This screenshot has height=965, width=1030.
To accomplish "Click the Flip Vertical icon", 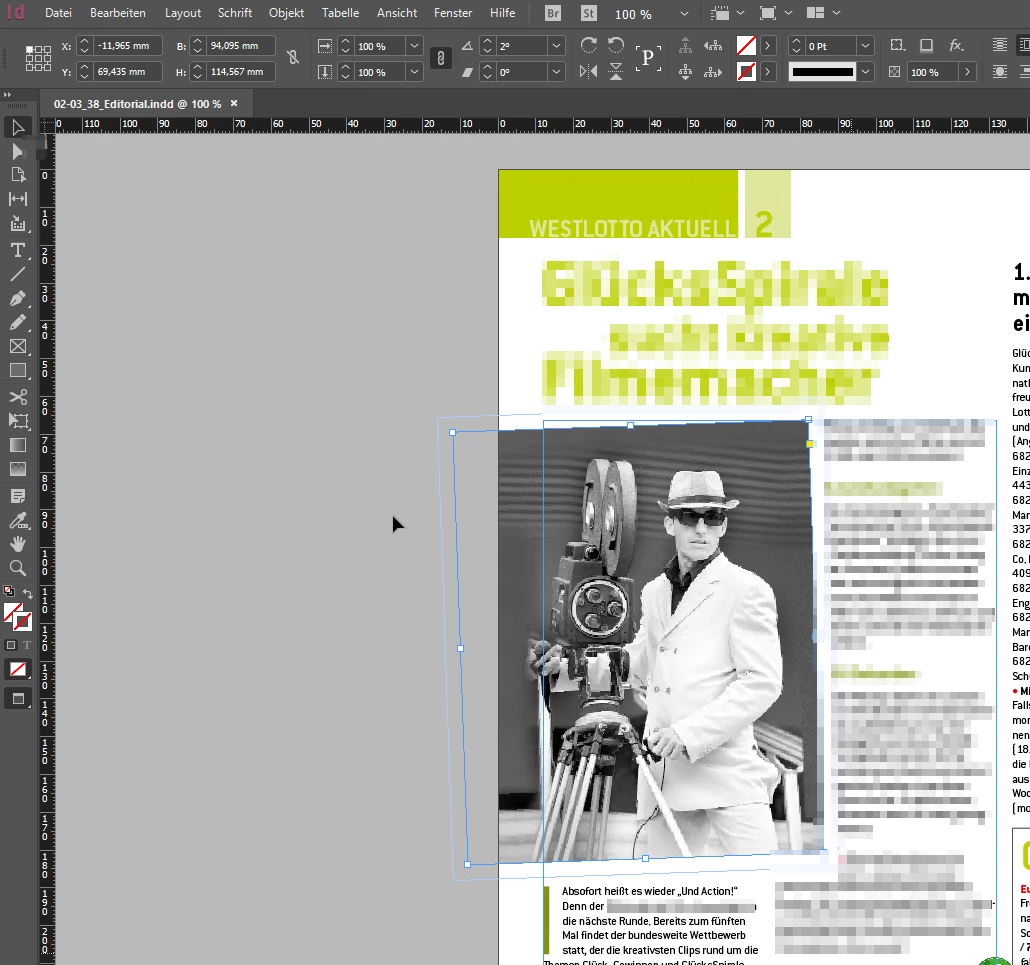I will click(x=616, y=71).
